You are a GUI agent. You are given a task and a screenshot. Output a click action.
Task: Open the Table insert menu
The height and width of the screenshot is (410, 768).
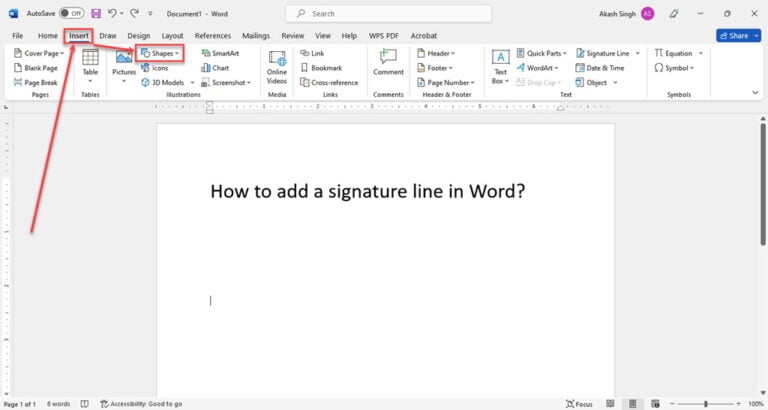point(90,65)
